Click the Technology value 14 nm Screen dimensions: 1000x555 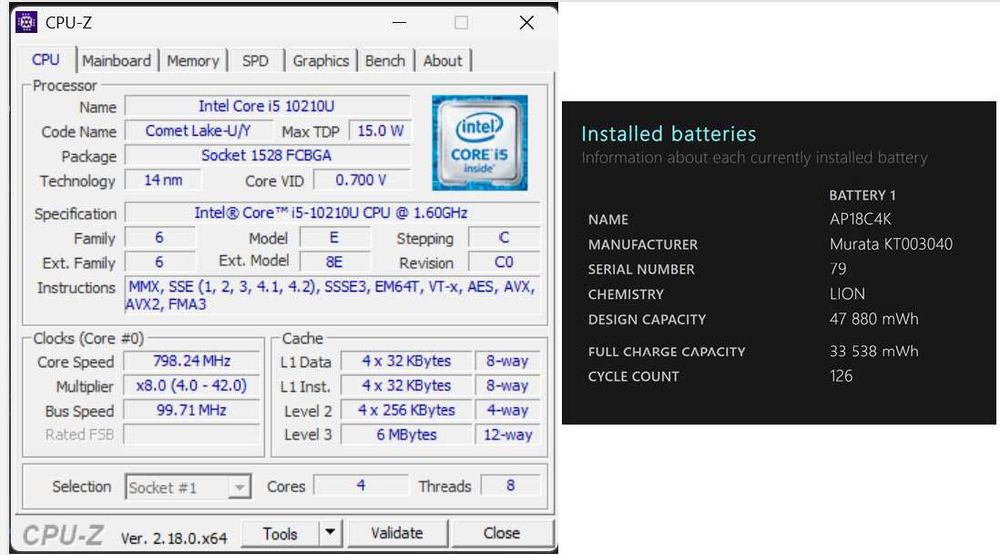[x=163, y=181]
